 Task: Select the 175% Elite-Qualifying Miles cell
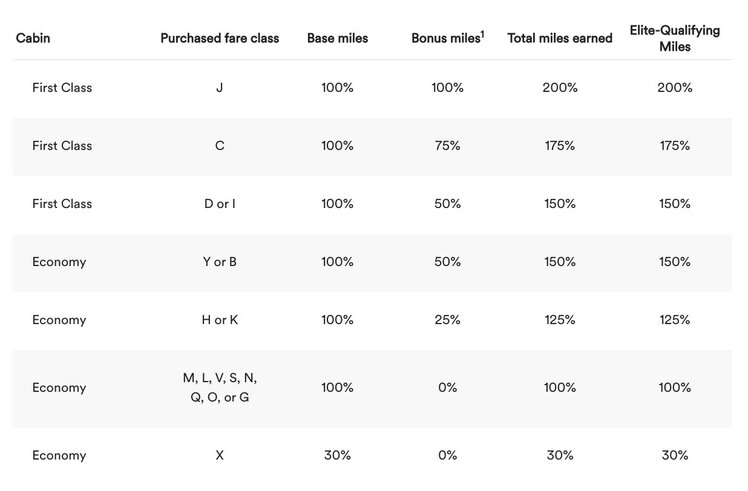(675, 146)
